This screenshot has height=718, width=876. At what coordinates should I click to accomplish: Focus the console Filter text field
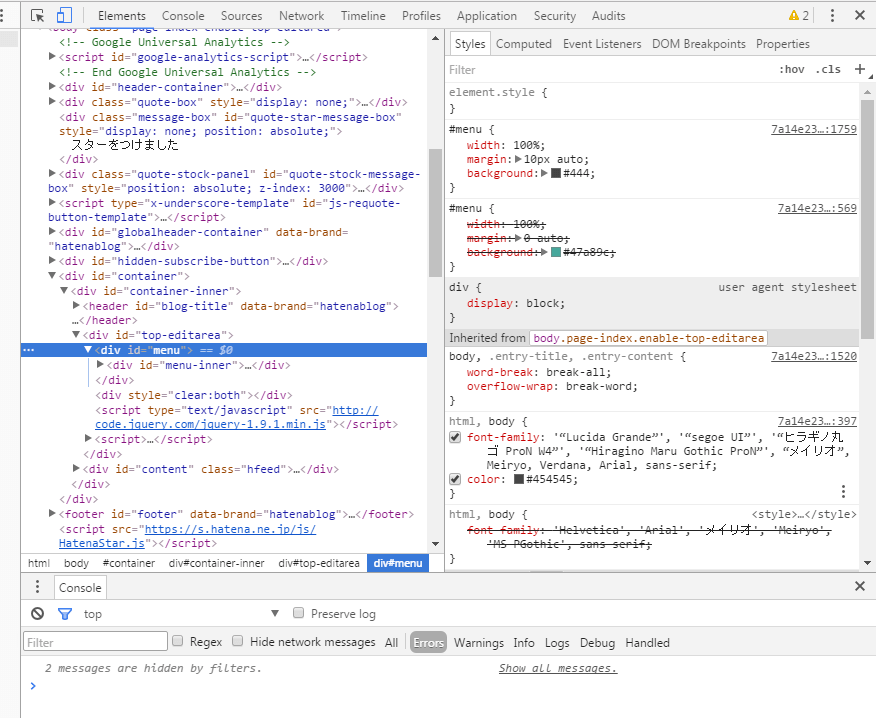tap(96, 641)
